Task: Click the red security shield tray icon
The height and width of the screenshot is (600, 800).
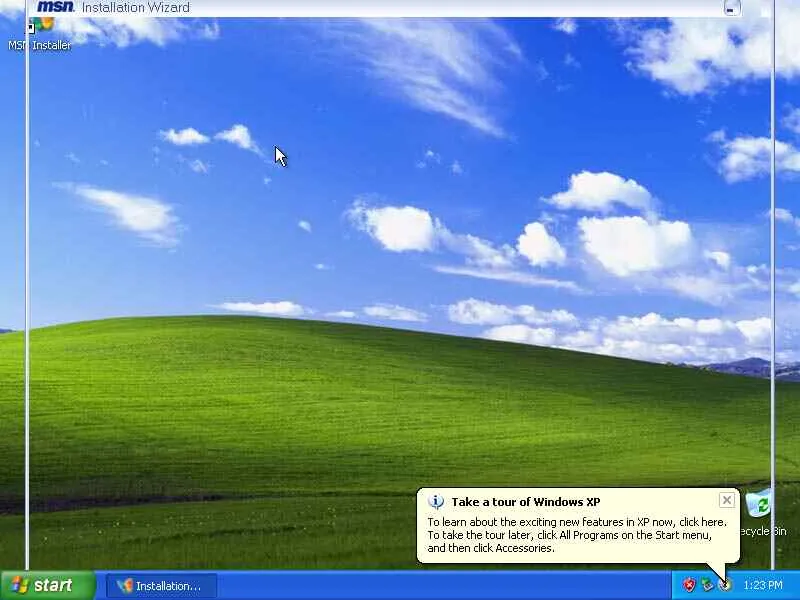Action: click(689, 585)
